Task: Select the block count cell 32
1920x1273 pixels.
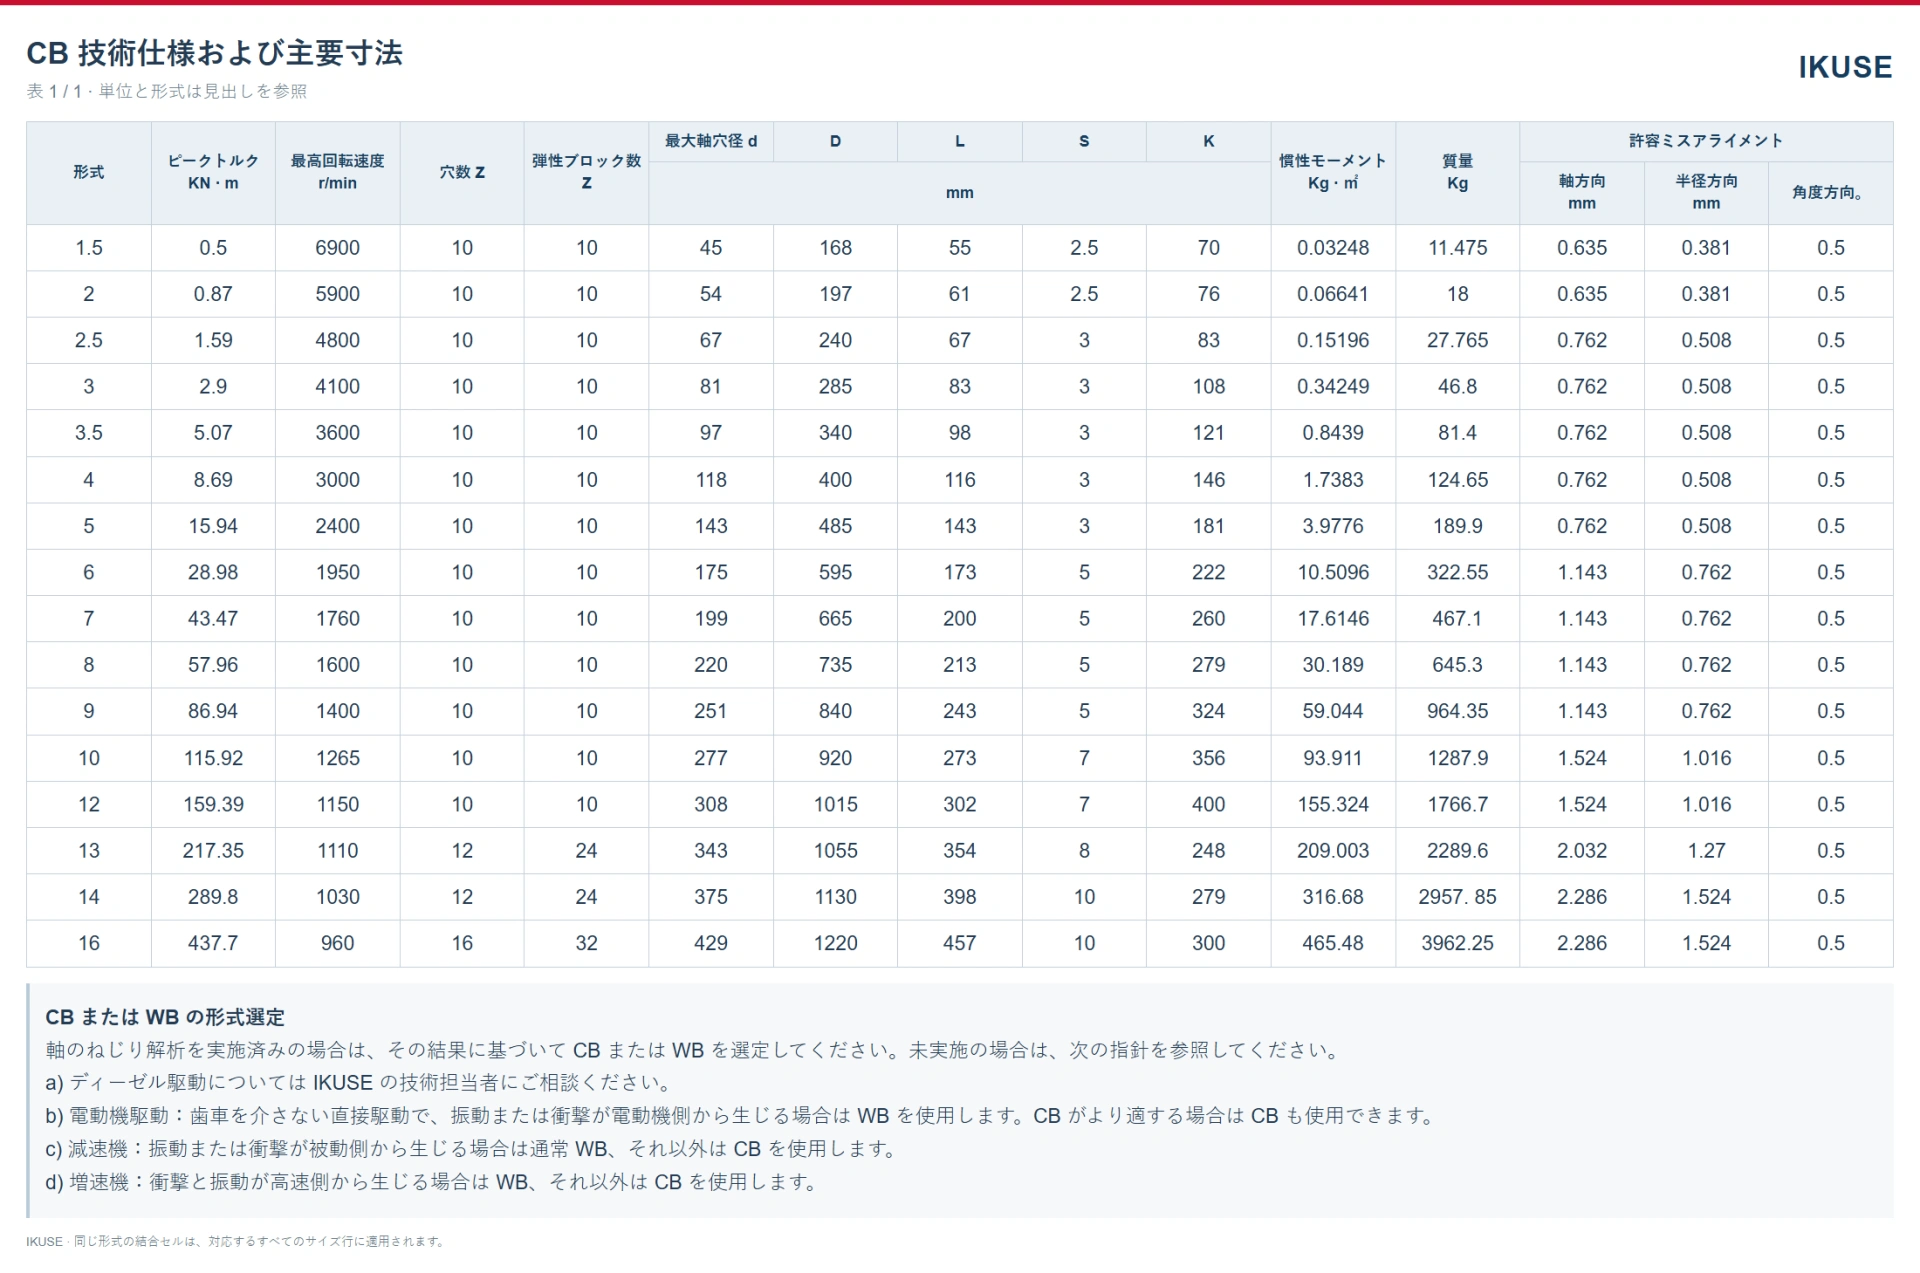Action: coord(586,943)
